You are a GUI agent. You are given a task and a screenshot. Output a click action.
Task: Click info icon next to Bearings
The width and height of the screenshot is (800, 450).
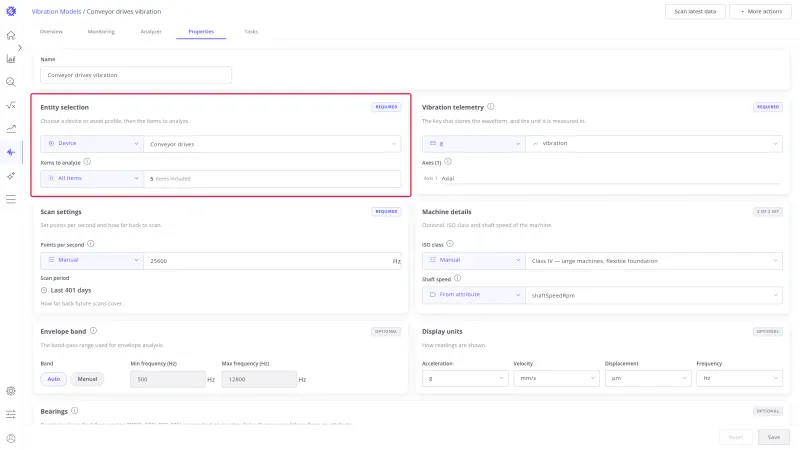74,411
